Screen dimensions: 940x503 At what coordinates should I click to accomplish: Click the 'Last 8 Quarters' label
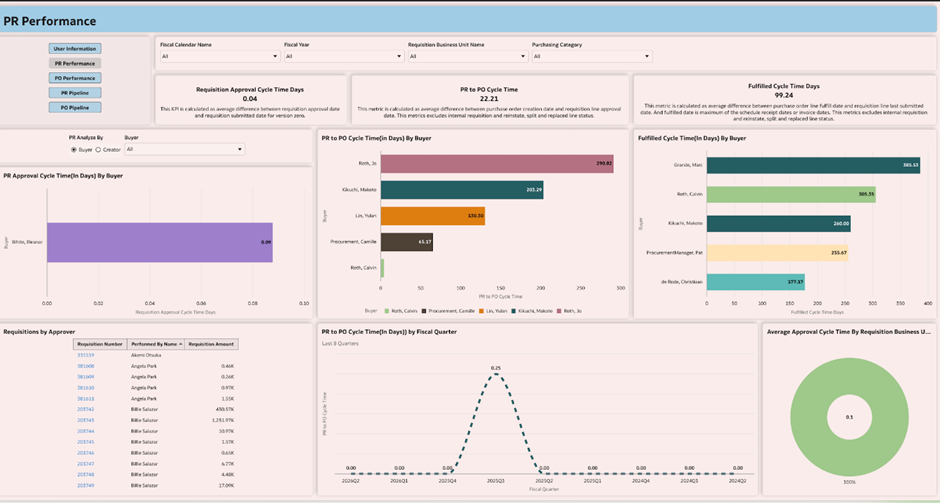[339, 344]
